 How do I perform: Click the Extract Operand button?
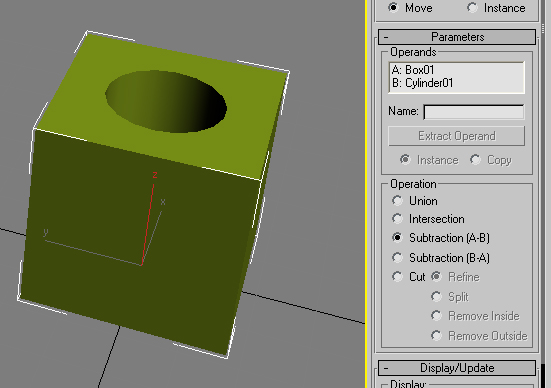point(456,136)
